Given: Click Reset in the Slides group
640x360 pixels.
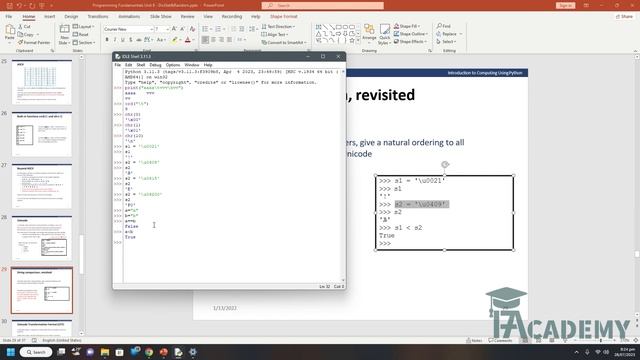Looking at the screenshot, I should coord(81,35).
